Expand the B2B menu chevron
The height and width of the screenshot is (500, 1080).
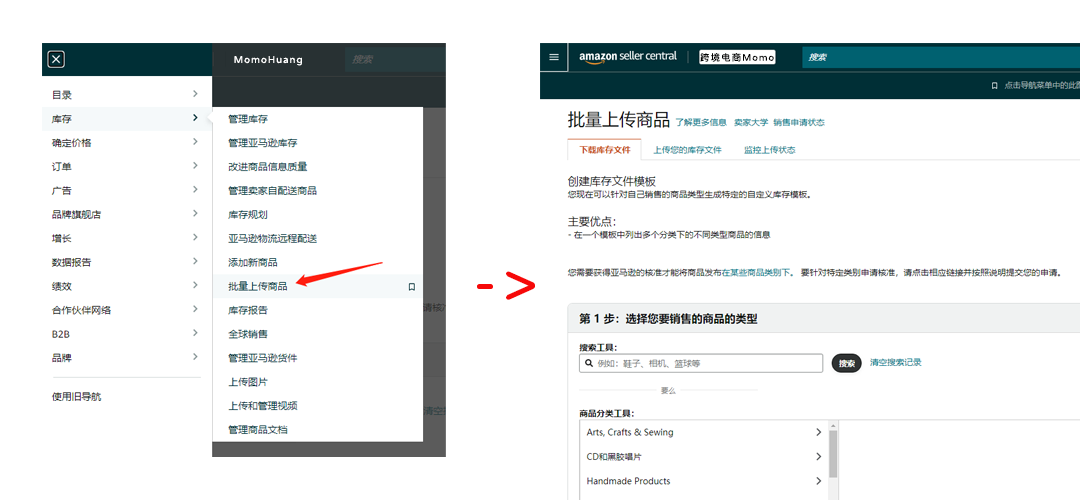click(195, 333)
